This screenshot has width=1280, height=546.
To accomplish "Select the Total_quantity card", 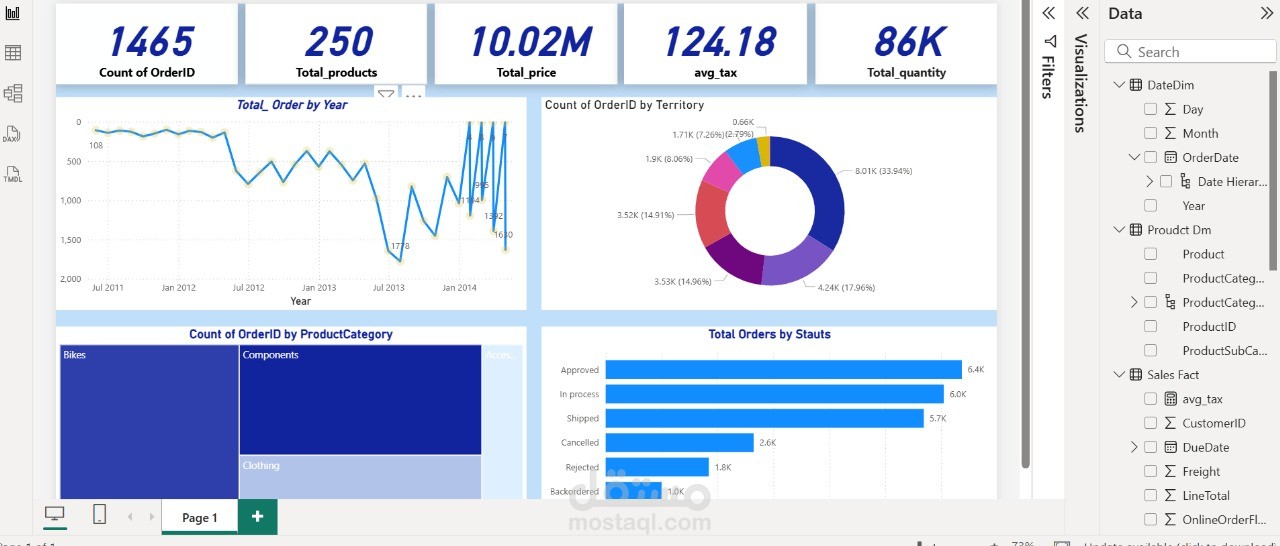I will (906, 44).
